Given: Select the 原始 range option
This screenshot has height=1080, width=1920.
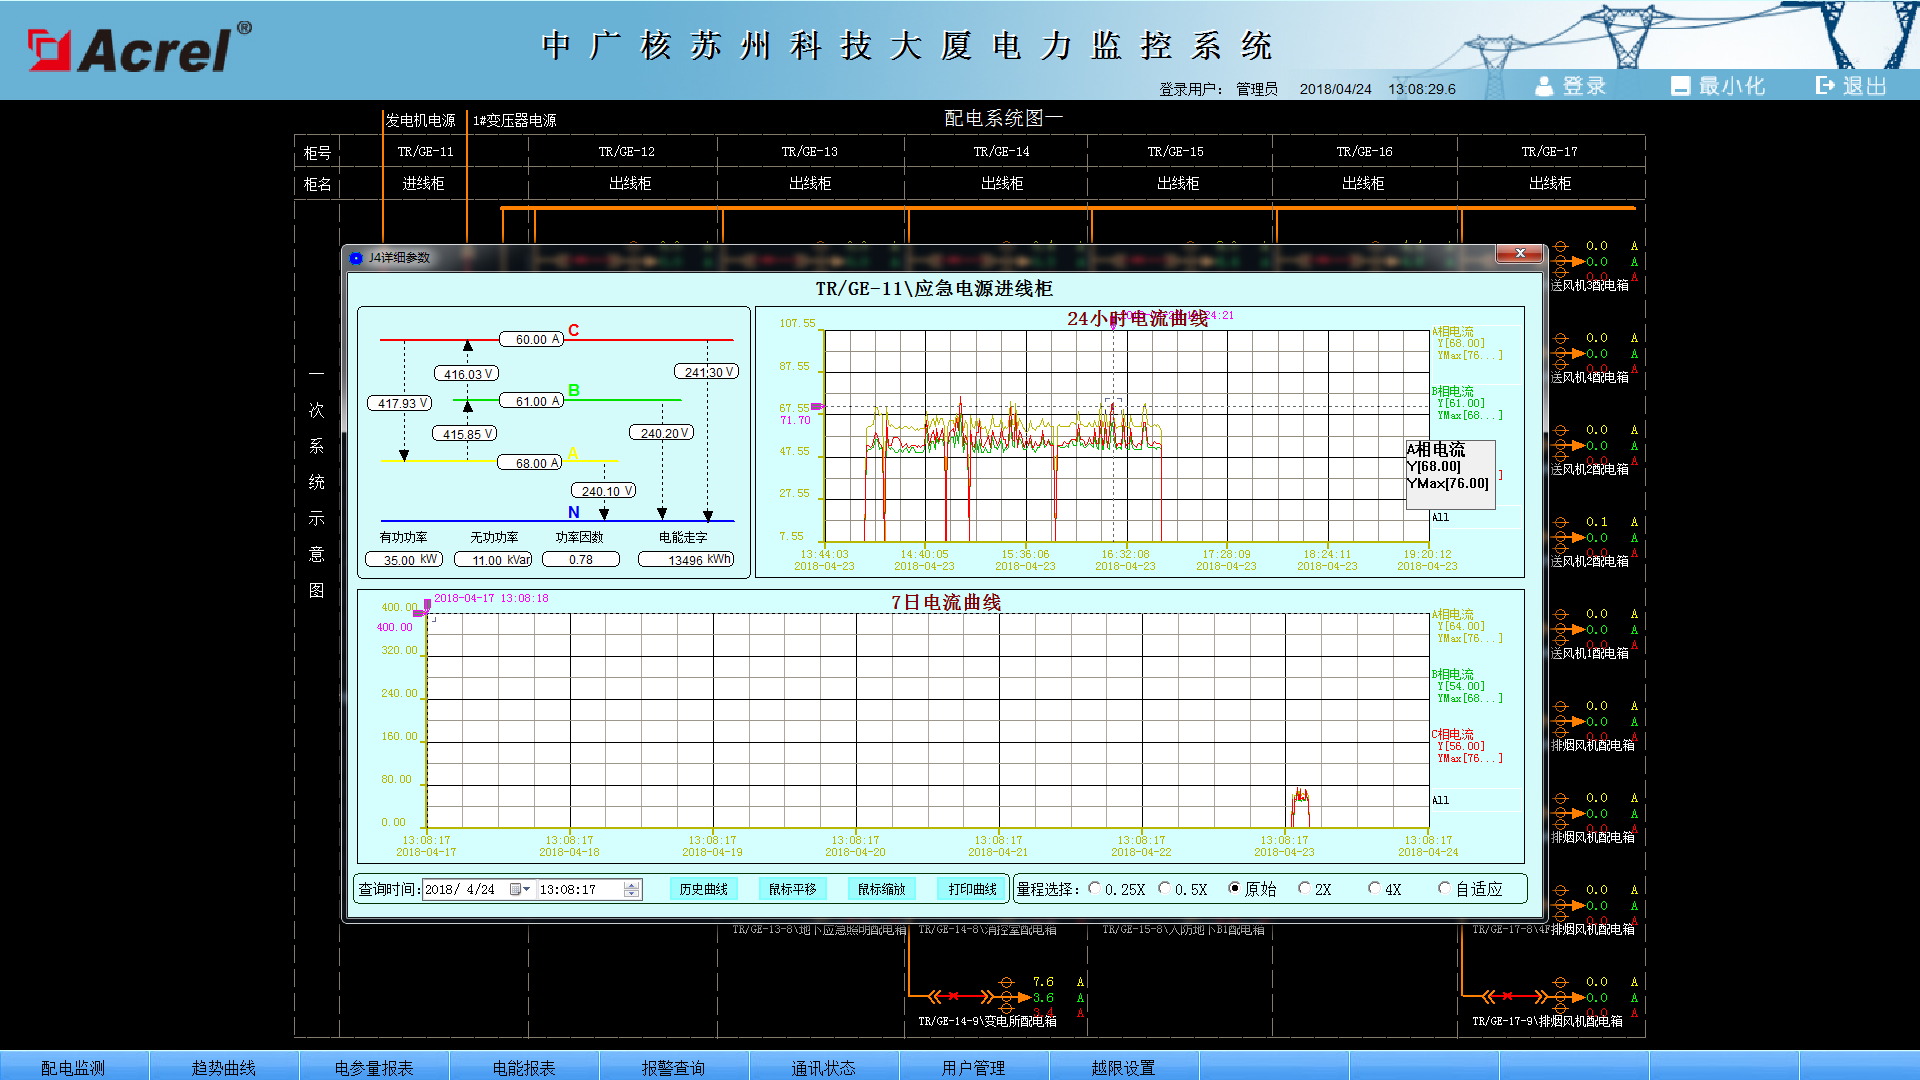Looking at the screenshot, I should pos(1252,889).
